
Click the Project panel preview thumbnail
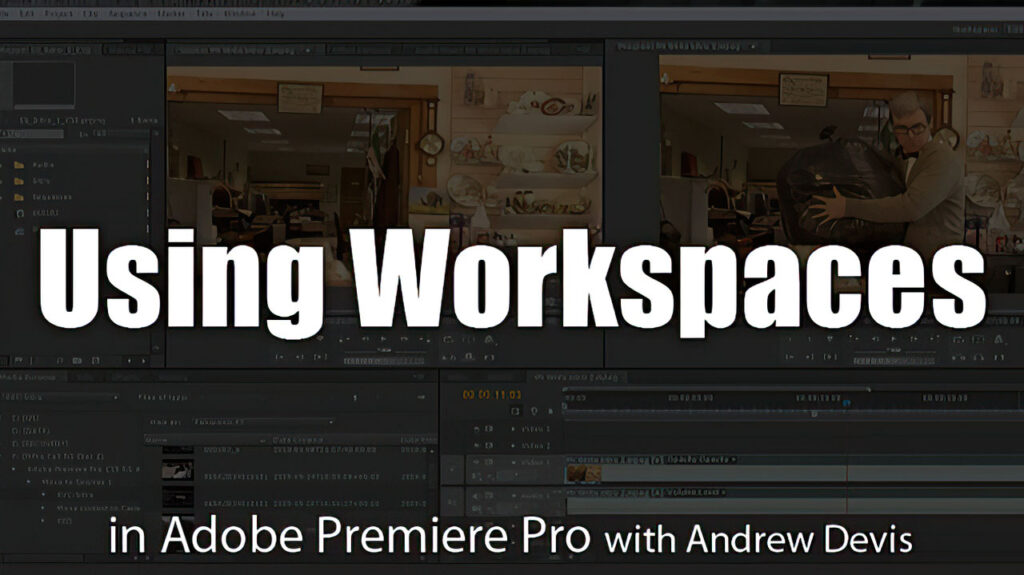44,85
